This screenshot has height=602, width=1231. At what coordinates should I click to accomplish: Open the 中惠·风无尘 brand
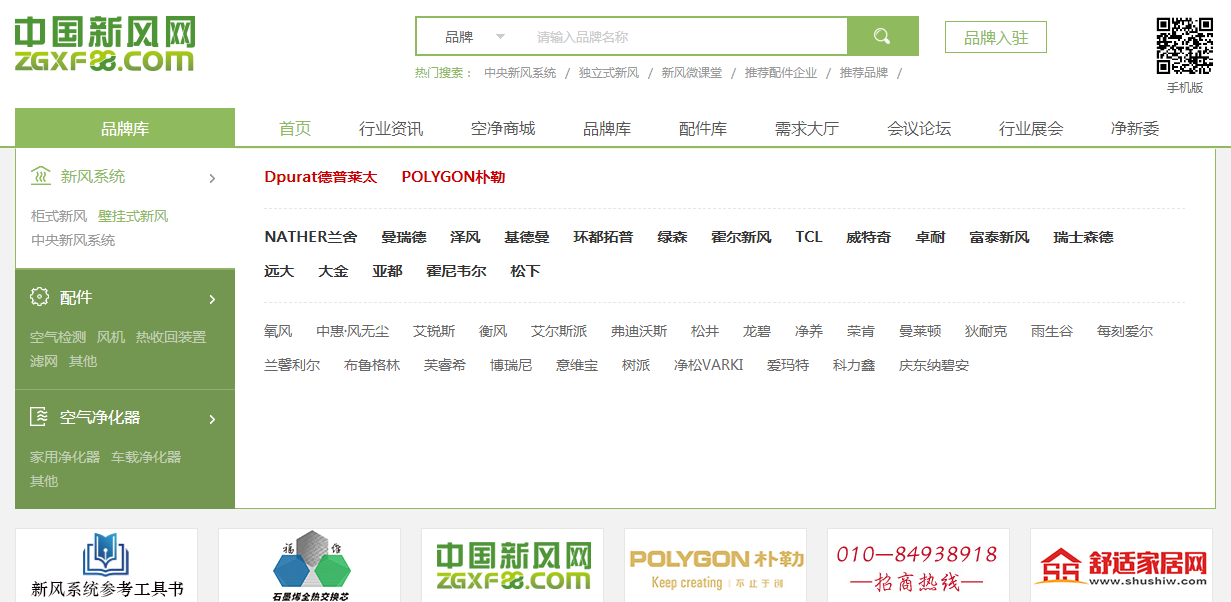353,331
